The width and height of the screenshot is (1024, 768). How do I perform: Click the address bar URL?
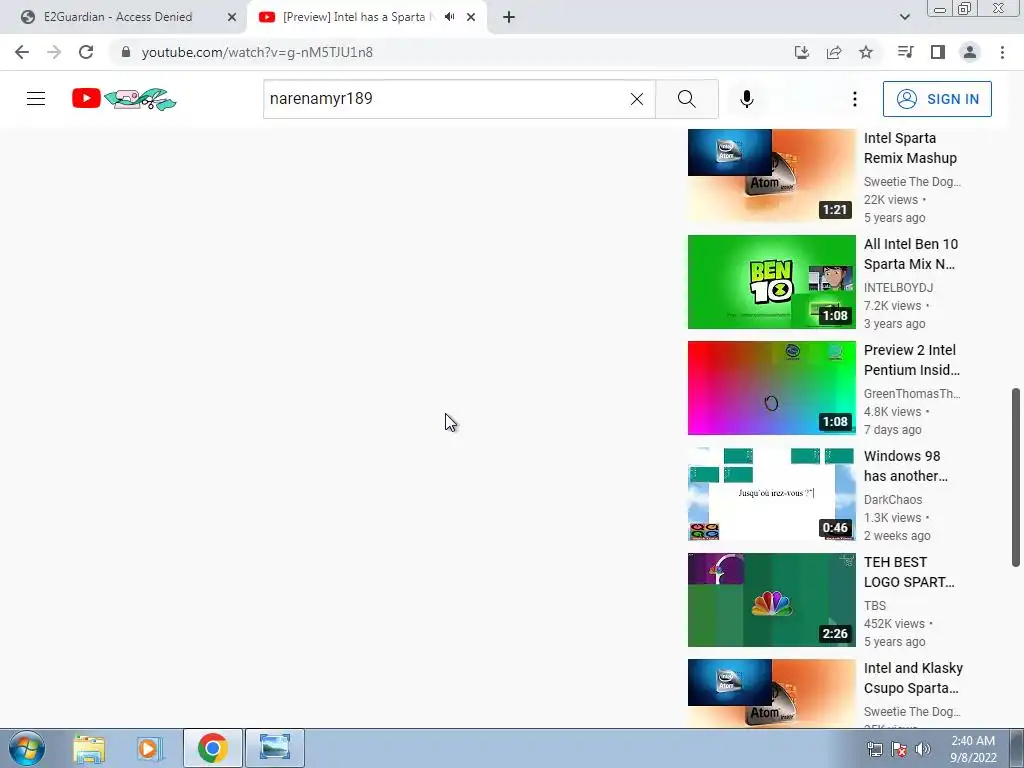pos(257,52)
